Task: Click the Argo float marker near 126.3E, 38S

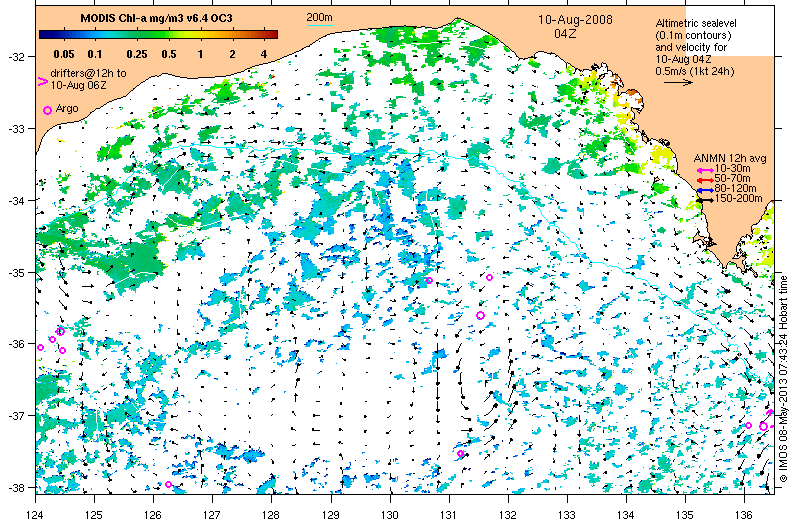Action: (x=169, y=484)
